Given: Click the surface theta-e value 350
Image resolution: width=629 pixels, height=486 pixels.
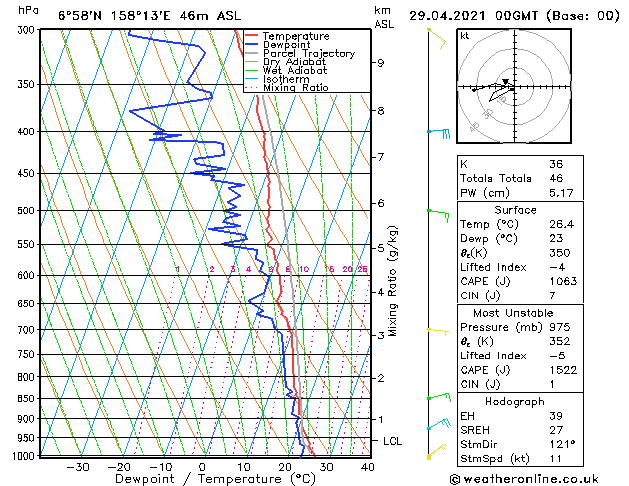Looking at the screenshot, I should tap(560, 253).
